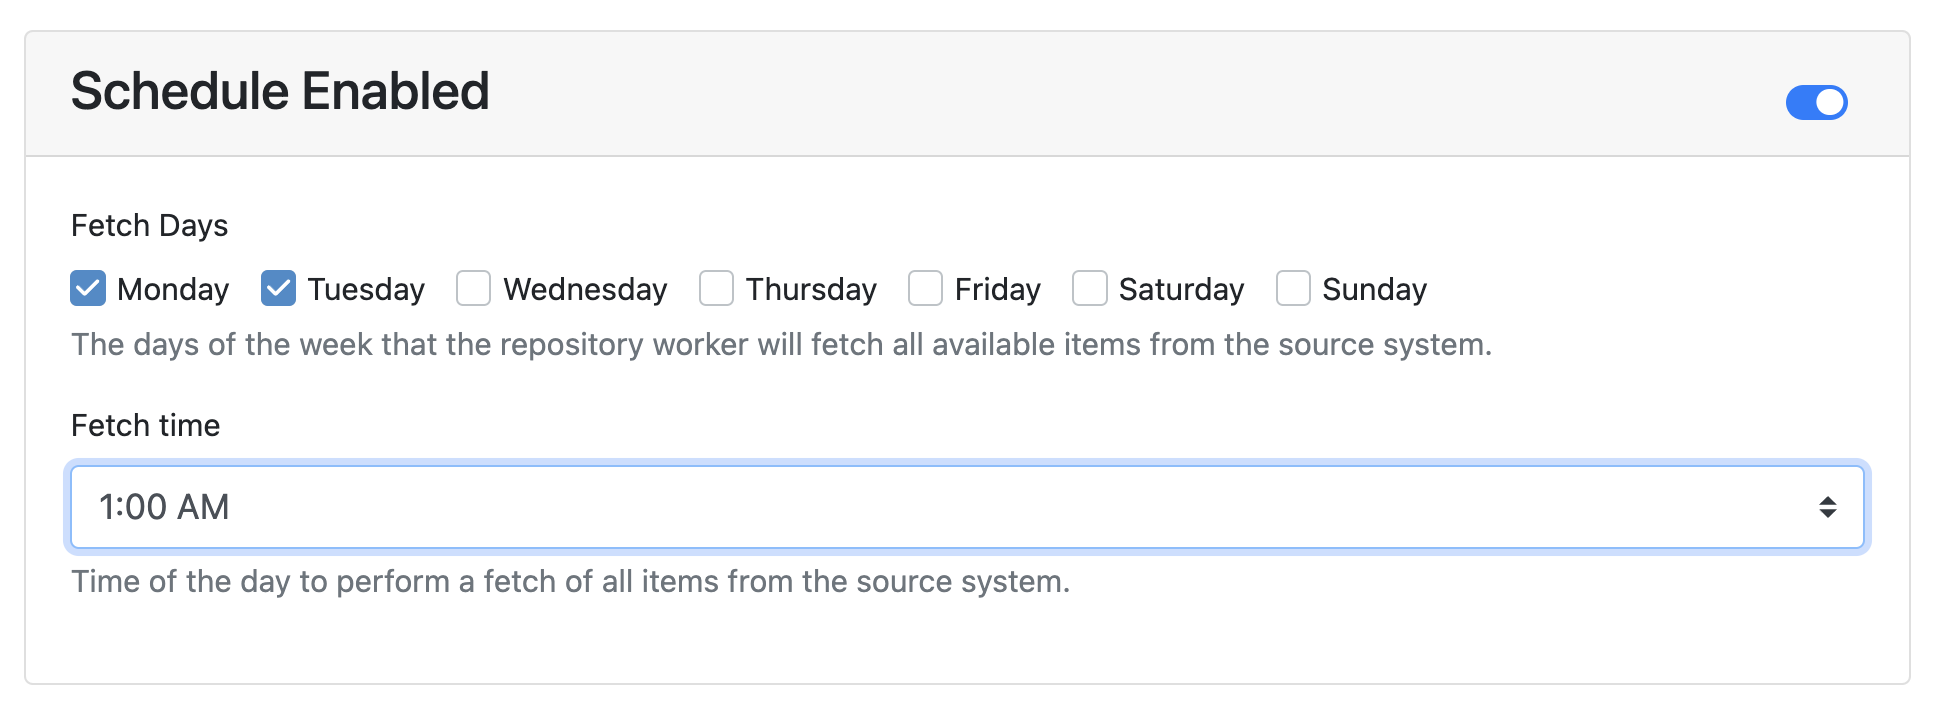Click the "Fetch Days" section label
The image size is (1936, 710).
[x=149, y=226]
